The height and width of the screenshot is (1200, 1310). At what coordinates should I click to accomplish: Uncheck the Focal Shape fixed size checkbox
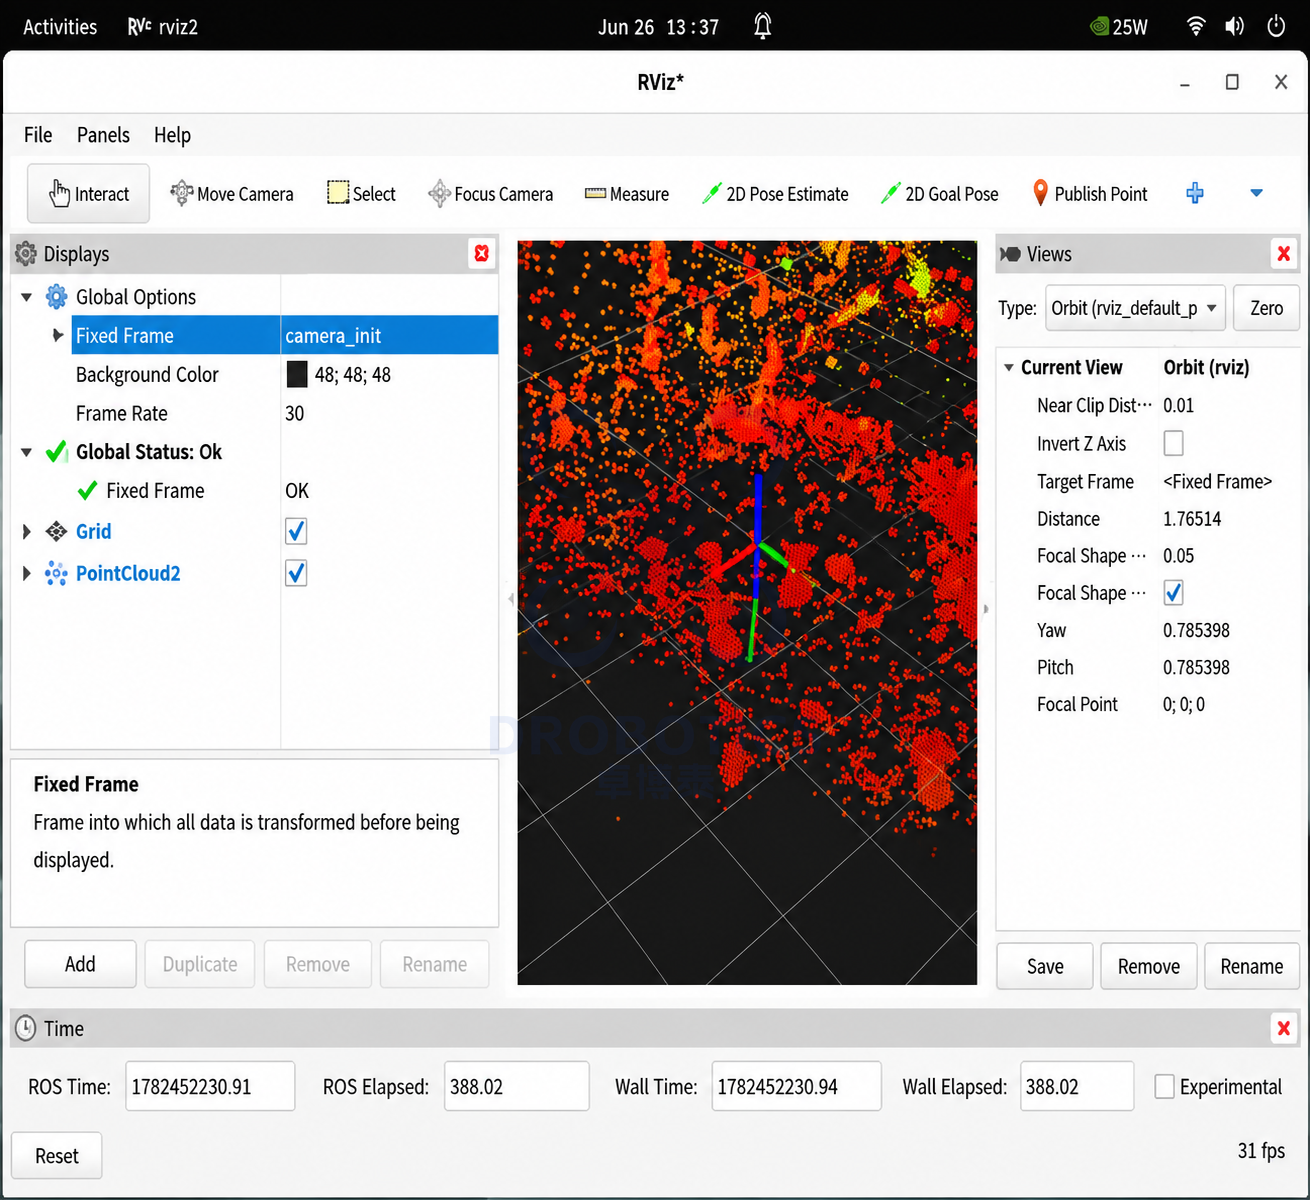pos(1174,593)
